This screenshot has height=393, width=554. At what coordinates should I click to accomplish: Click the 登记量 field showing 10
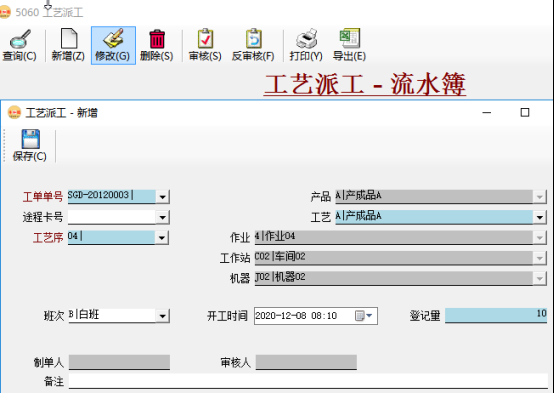click(x=496, y=315)
